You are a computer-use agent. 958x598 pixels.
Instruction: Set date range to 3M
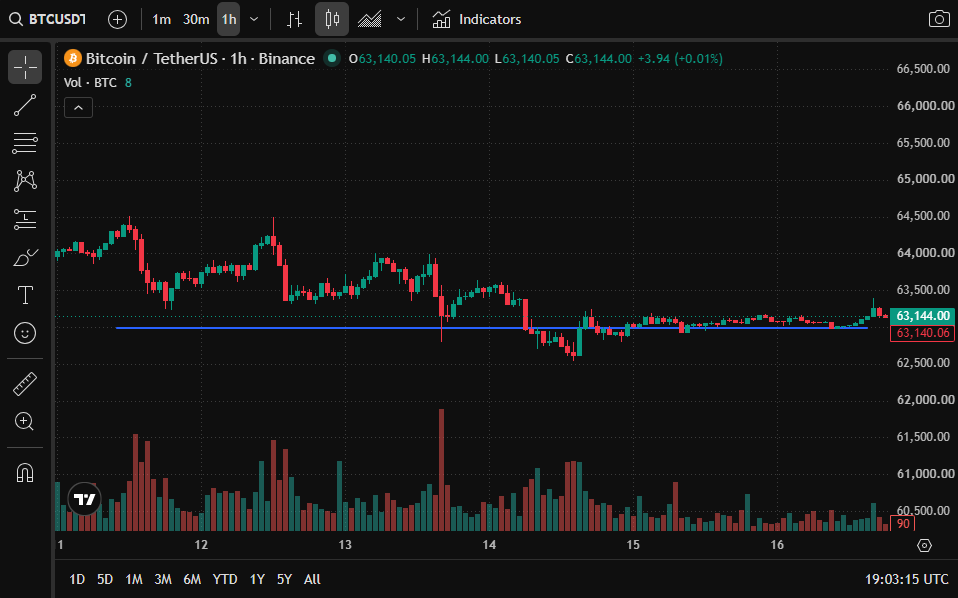pos(163,579)
